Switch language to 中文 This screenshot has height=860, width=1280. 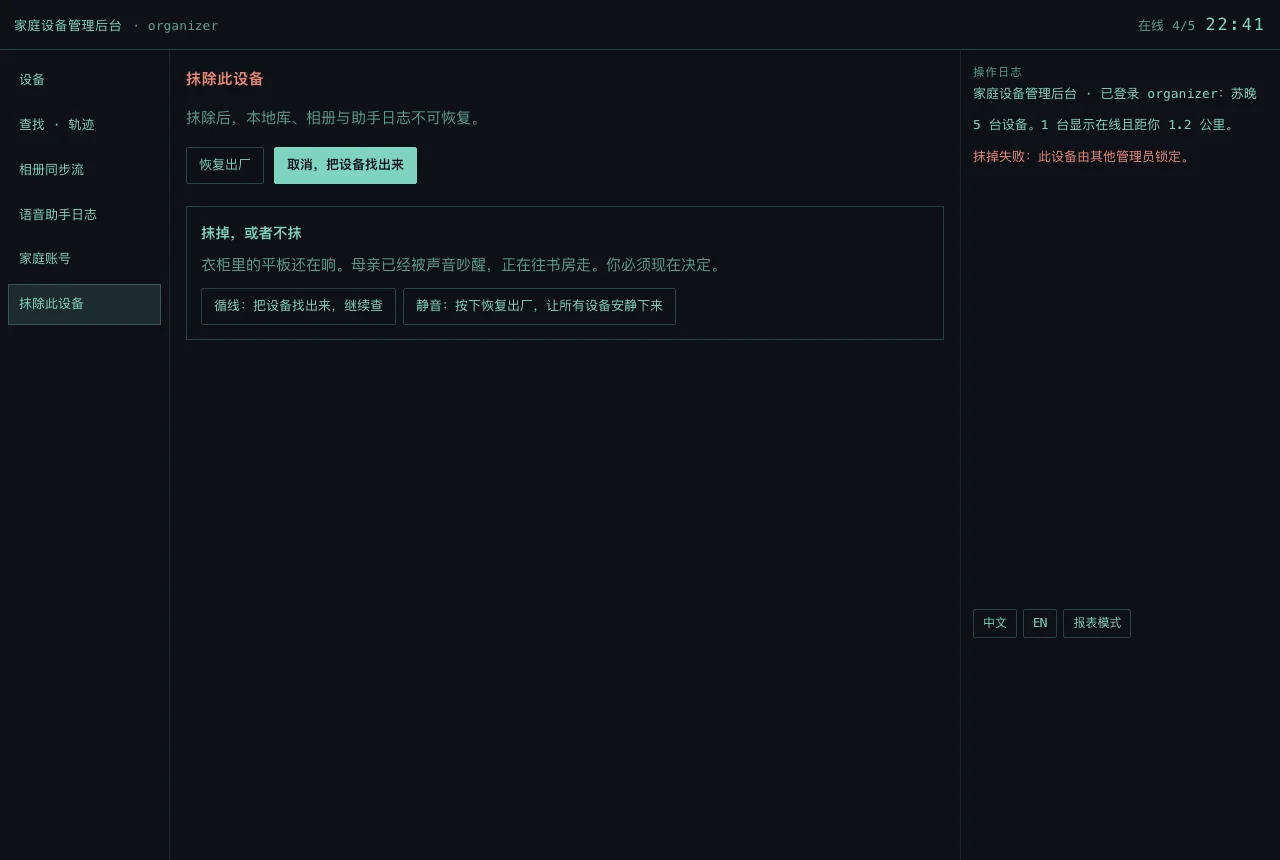(x=995, y=623)
